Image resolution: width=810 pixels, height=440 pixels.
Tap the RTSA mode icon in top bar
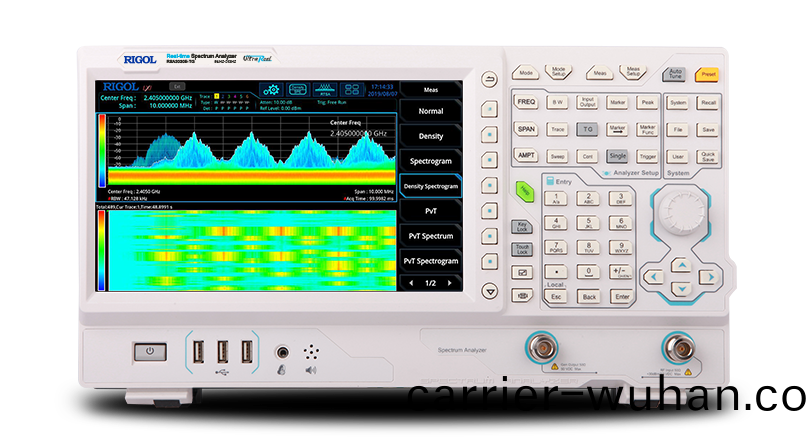326,89
